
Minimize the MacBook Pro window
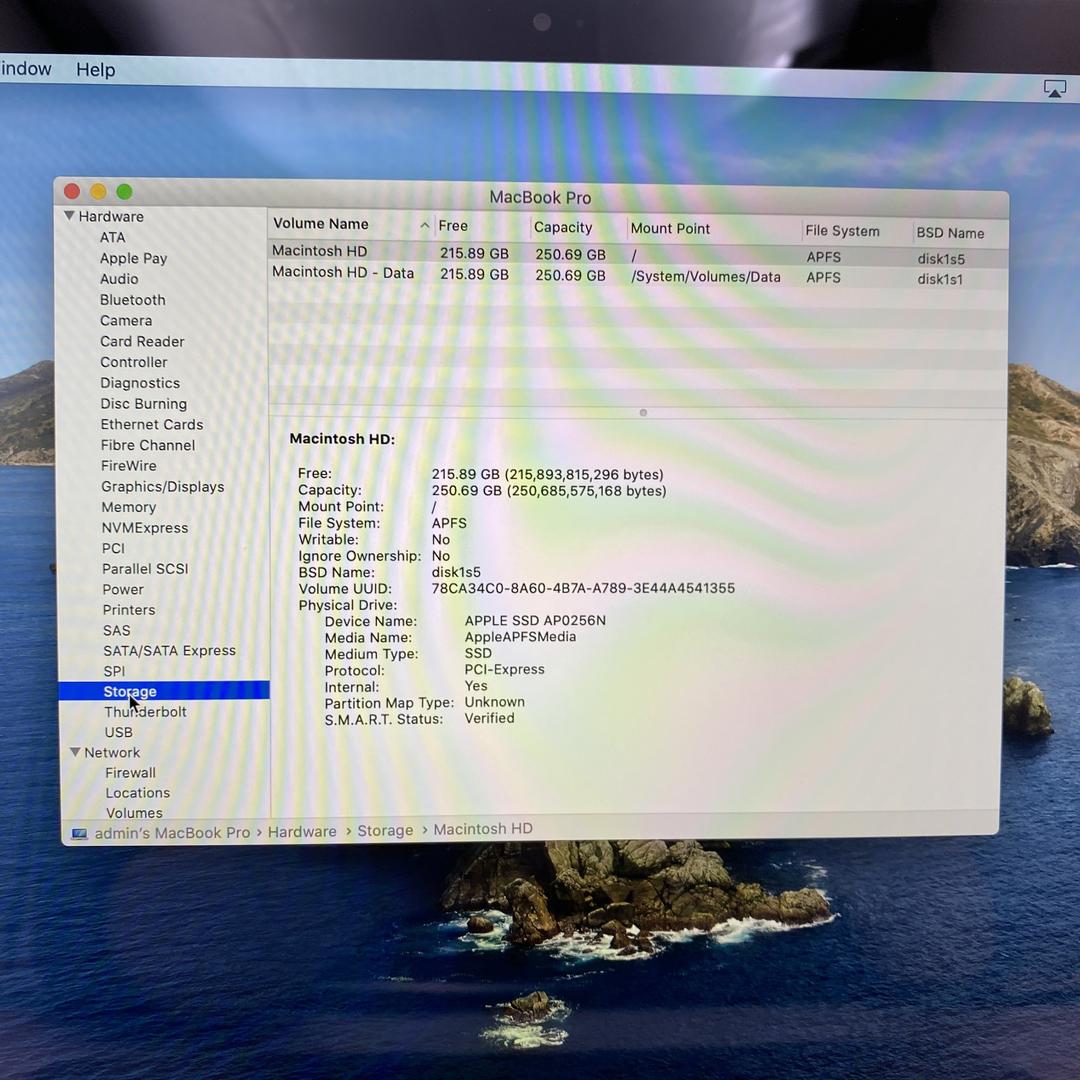pos(98,191)
